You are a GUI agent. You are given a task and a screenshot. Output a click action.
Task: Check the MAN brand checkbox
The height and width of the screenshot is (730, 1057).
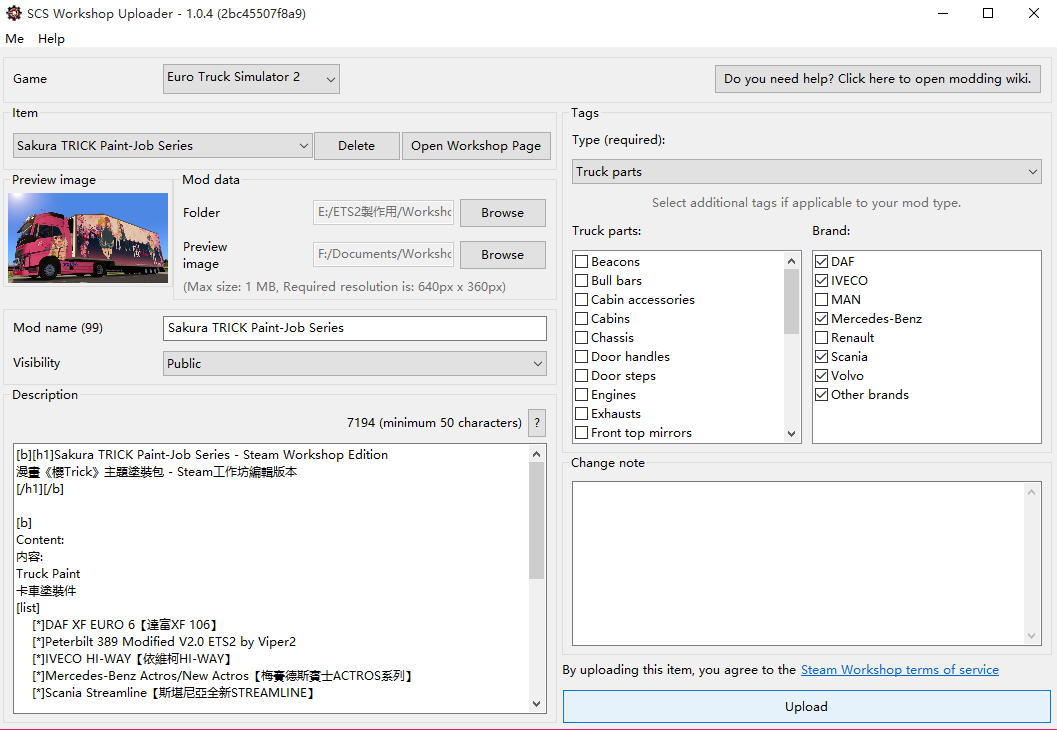click(x=822, y=299)
